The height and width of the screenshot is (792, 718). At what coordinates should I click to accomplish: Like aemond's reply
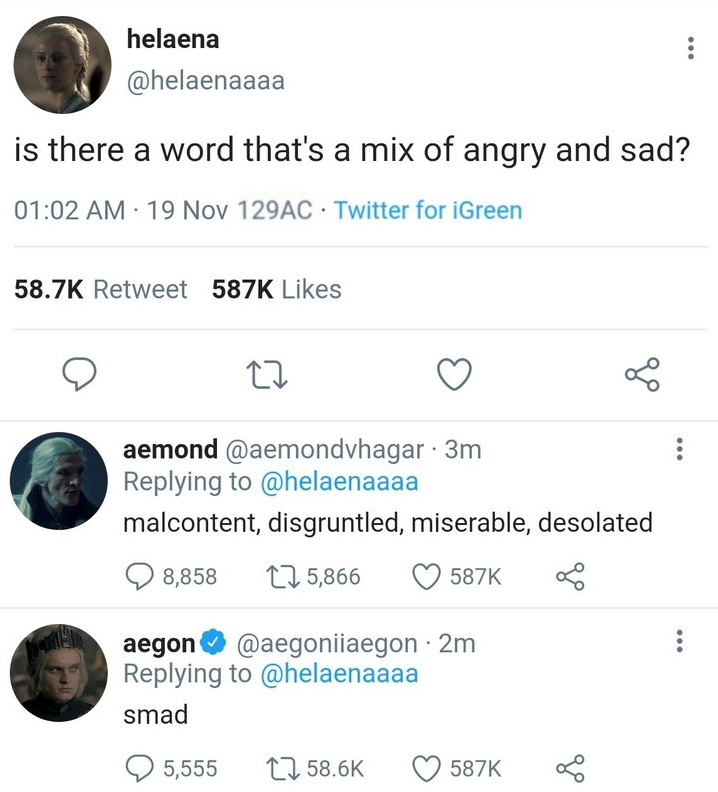point(426,576)
